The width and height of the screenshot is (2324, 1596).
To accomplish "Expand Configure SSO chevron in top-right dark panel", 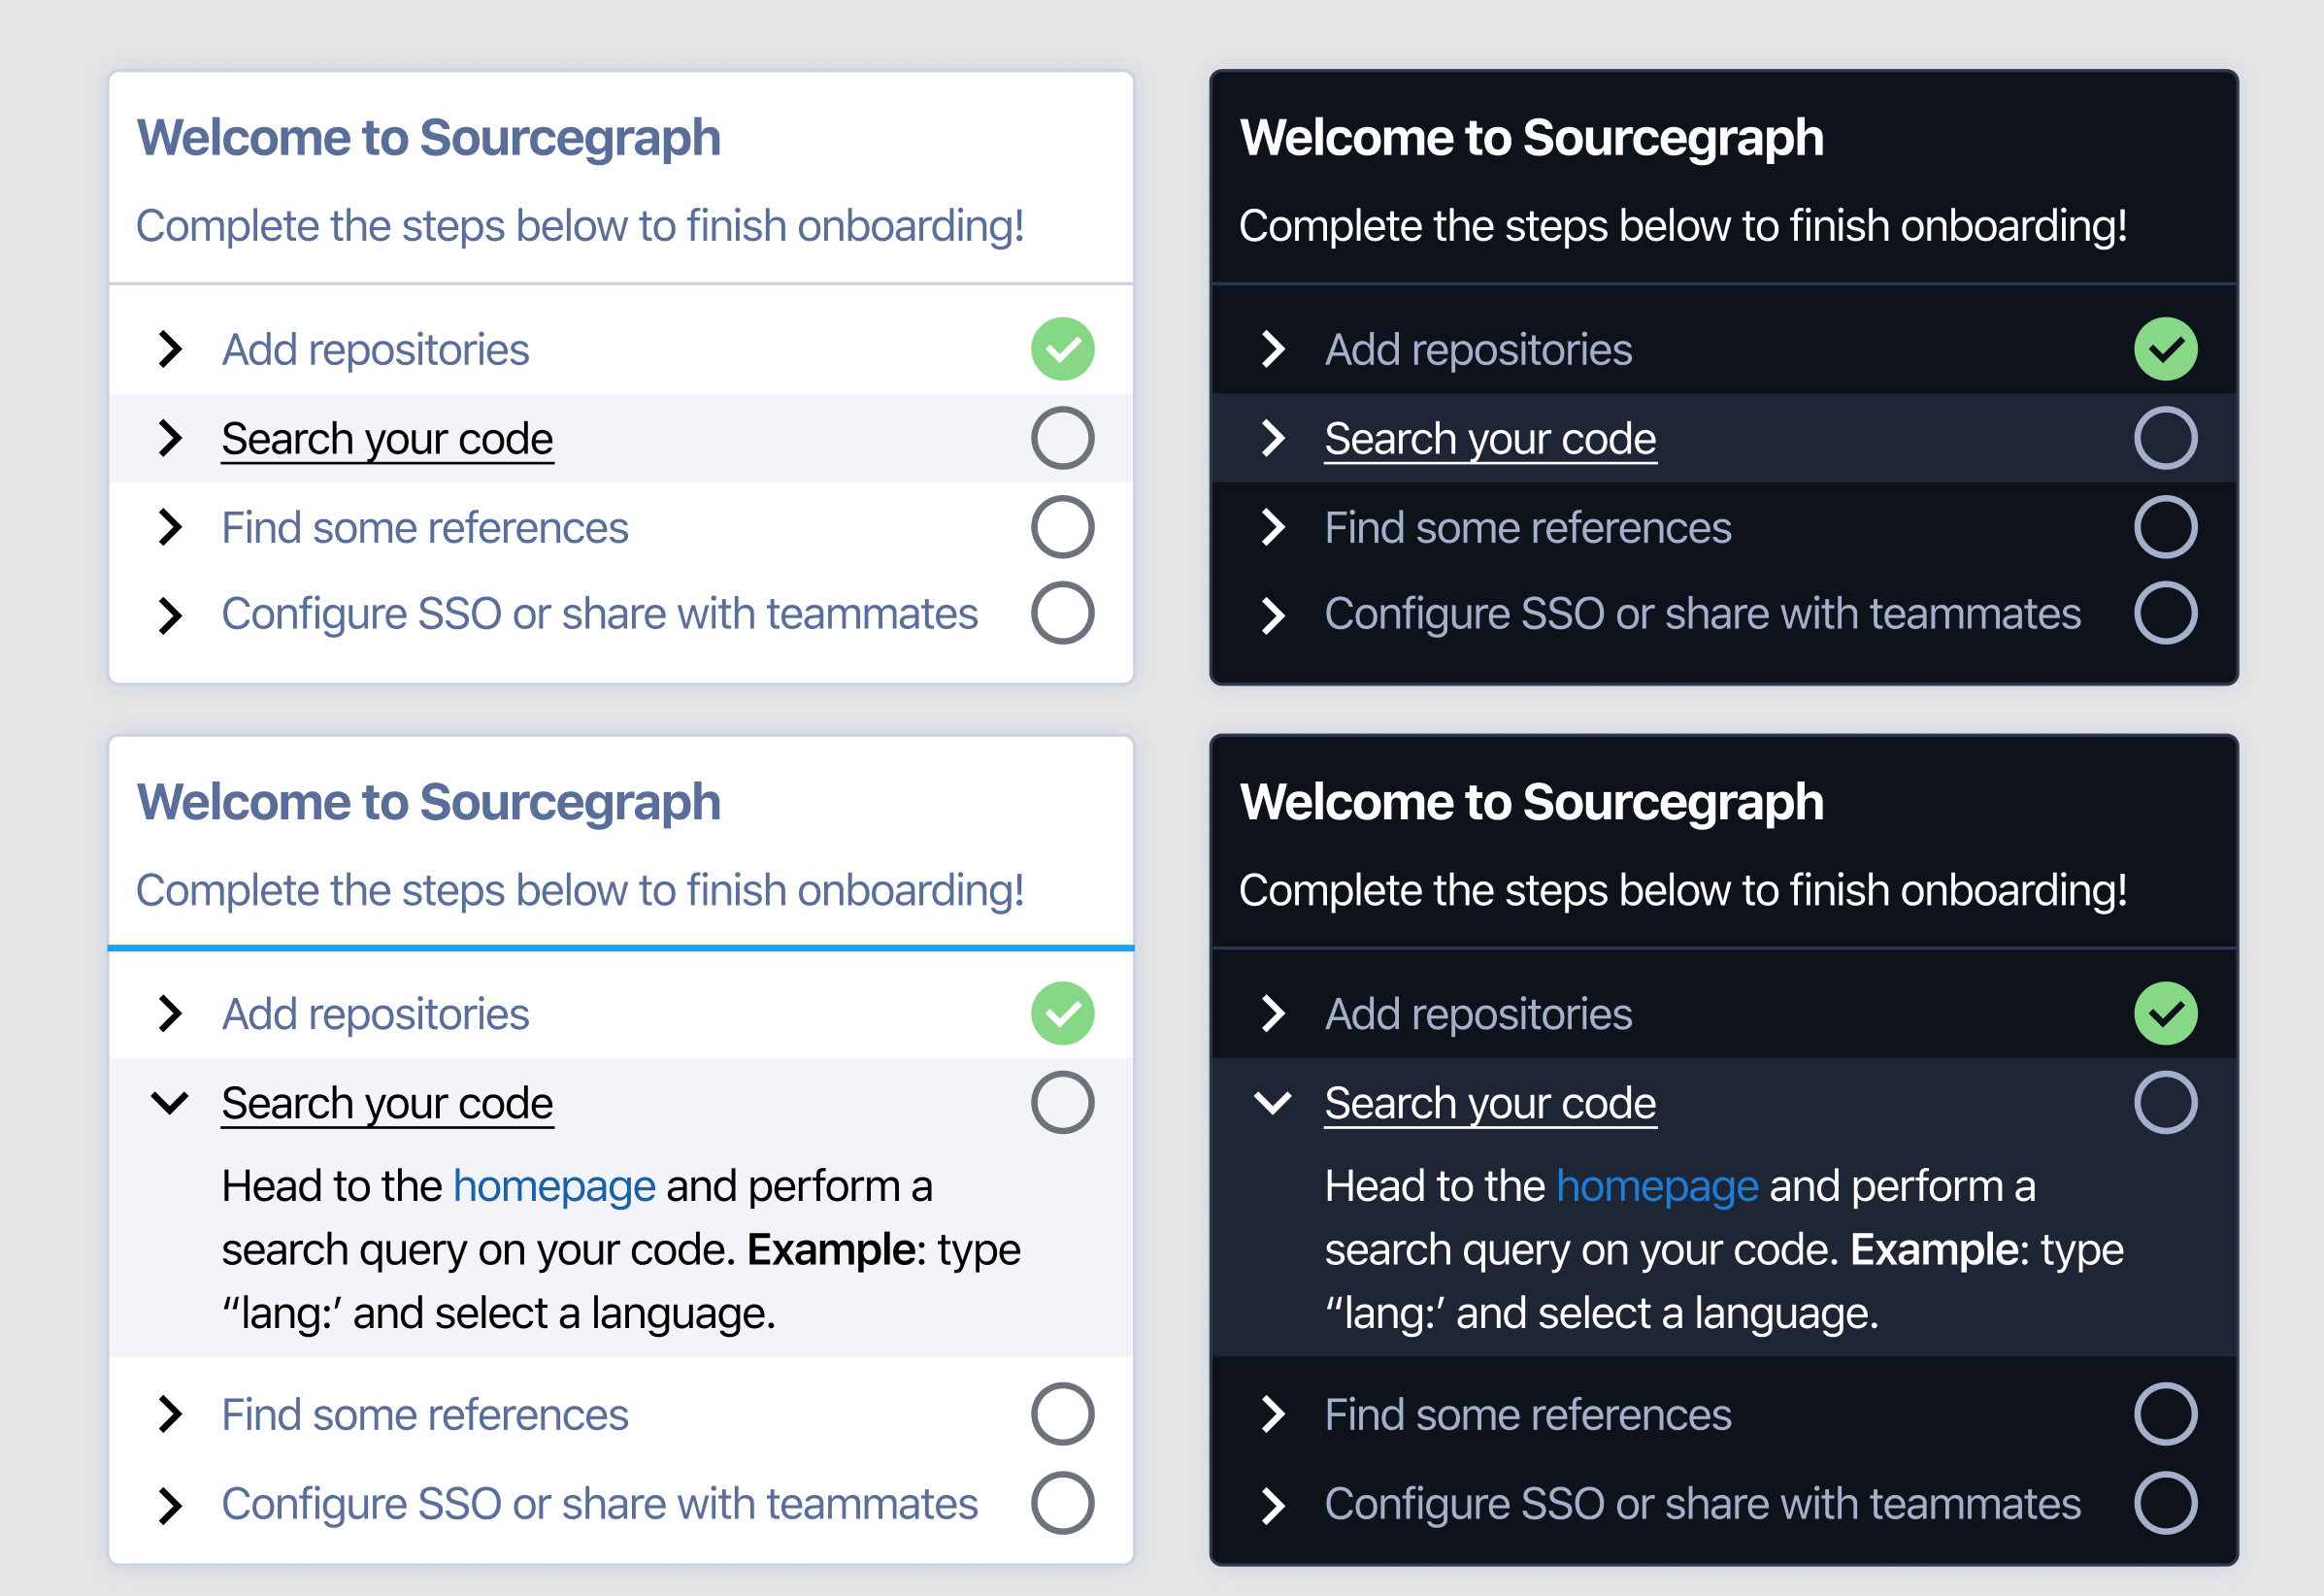I will click(x=1272, y=615).
